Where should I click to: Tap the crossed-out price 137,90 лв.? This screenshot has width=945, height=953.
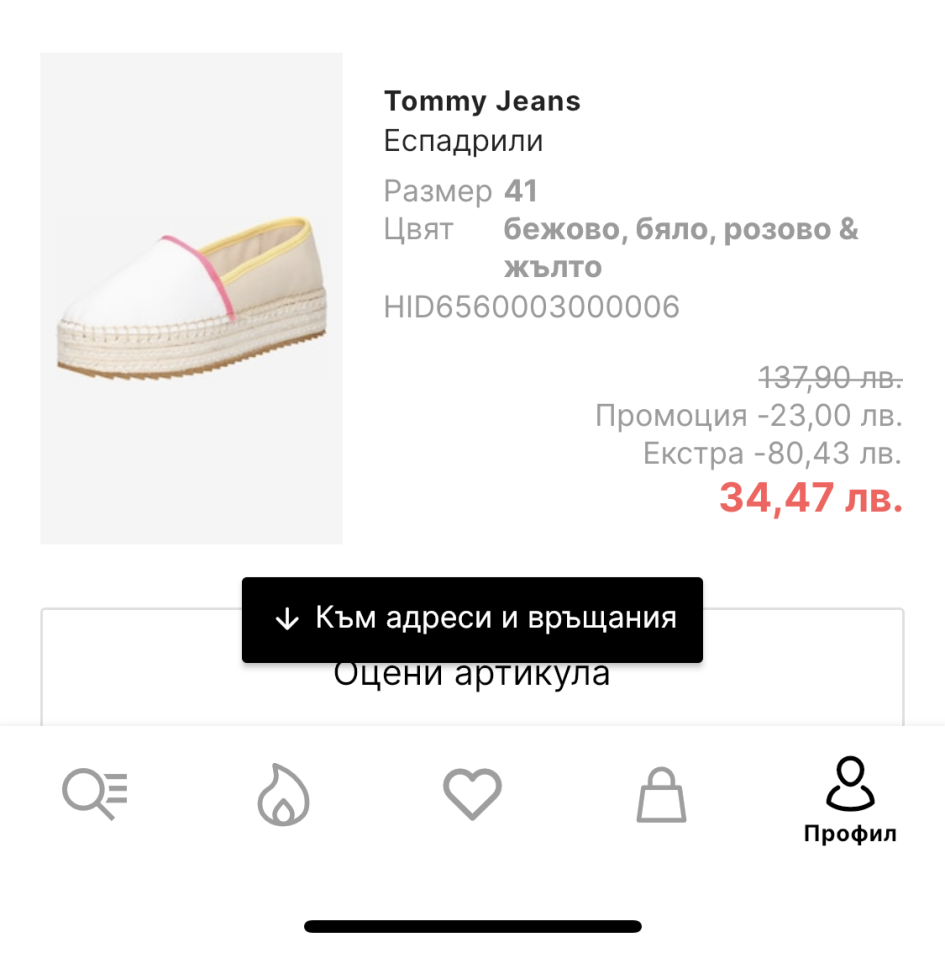coord(831,378)
